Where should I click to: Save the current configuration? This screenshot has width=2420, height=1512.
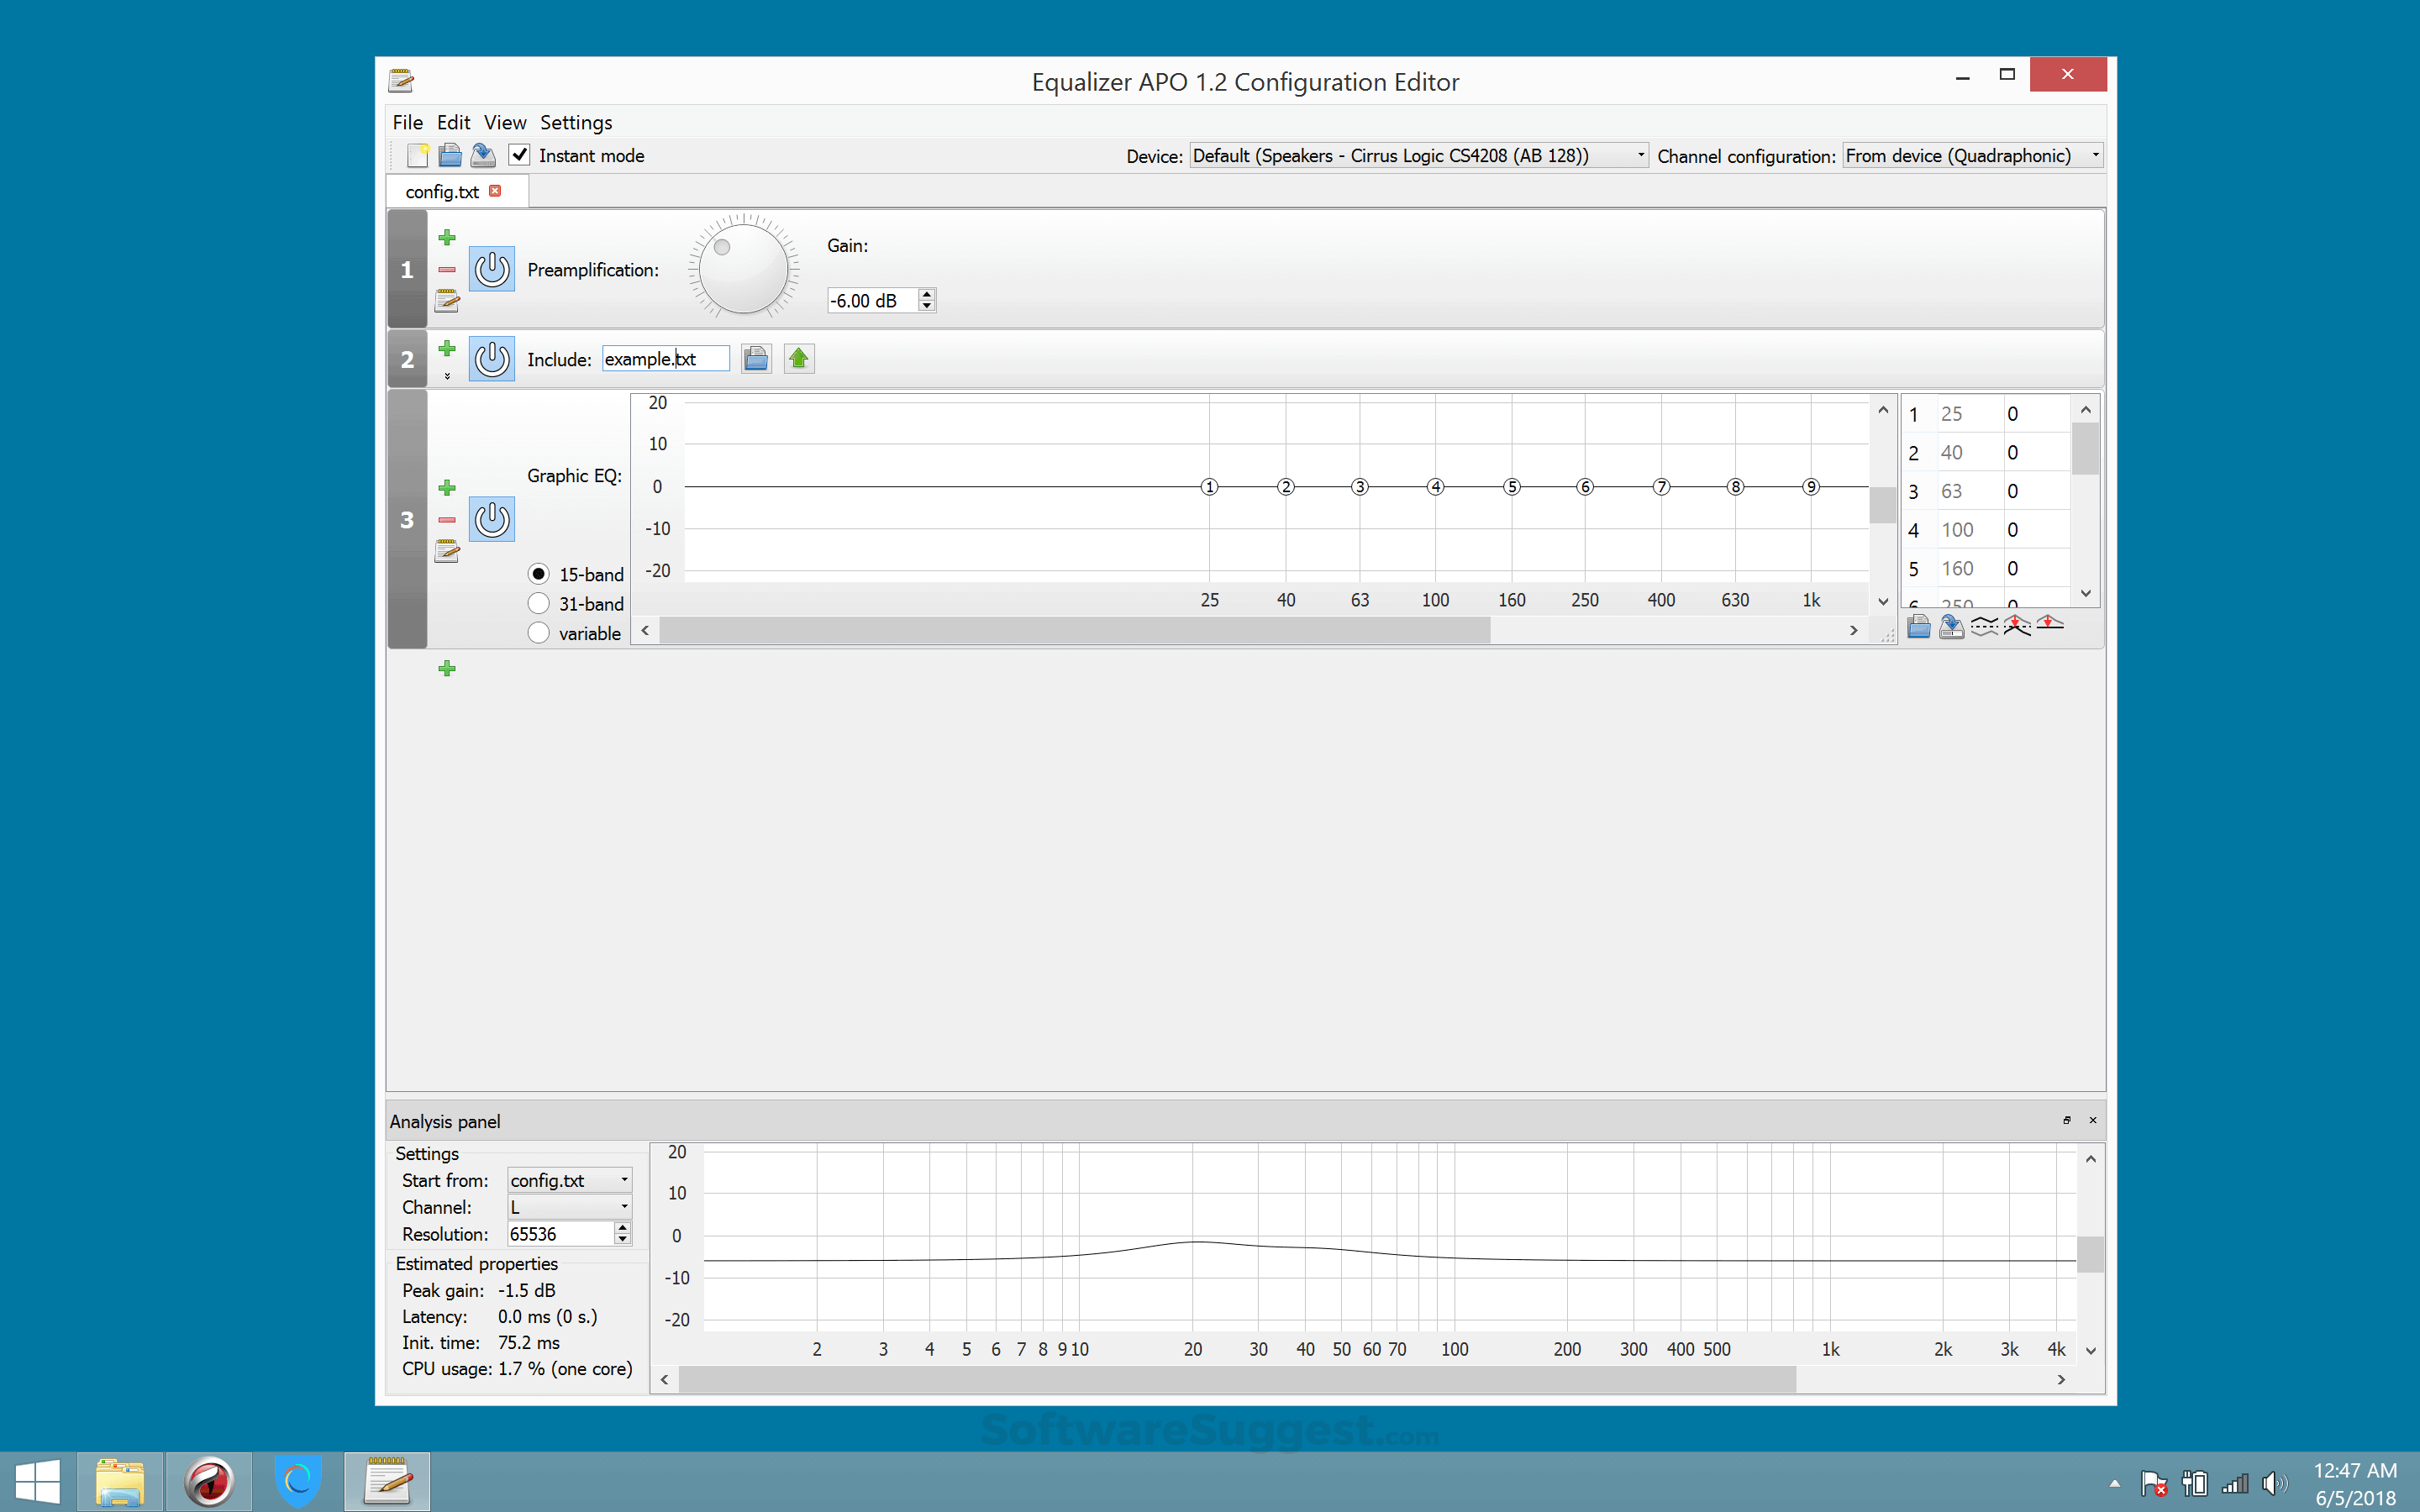482,155
